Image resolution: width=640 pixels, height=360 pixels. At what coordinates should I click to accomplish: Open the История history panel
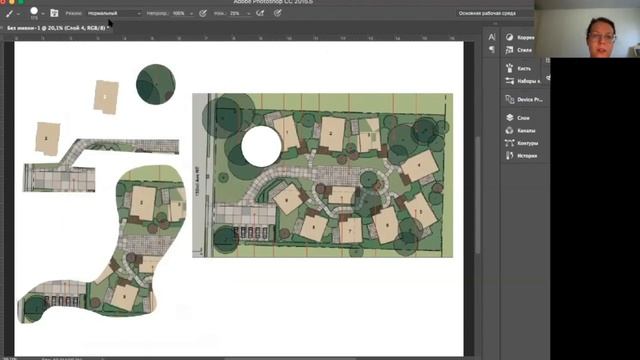pos(521,156)
